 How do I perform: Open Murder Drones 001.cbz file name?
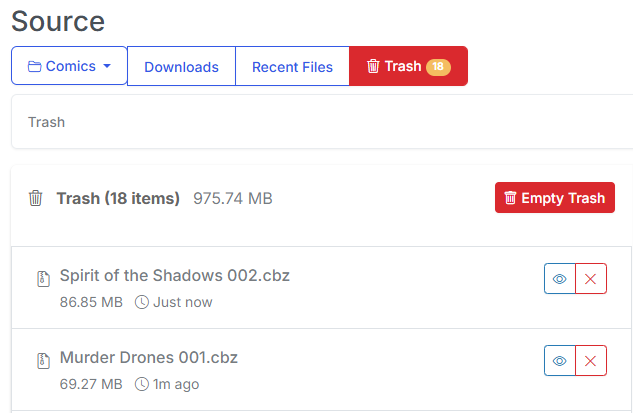pyautogui.click(x=149, y=357)
